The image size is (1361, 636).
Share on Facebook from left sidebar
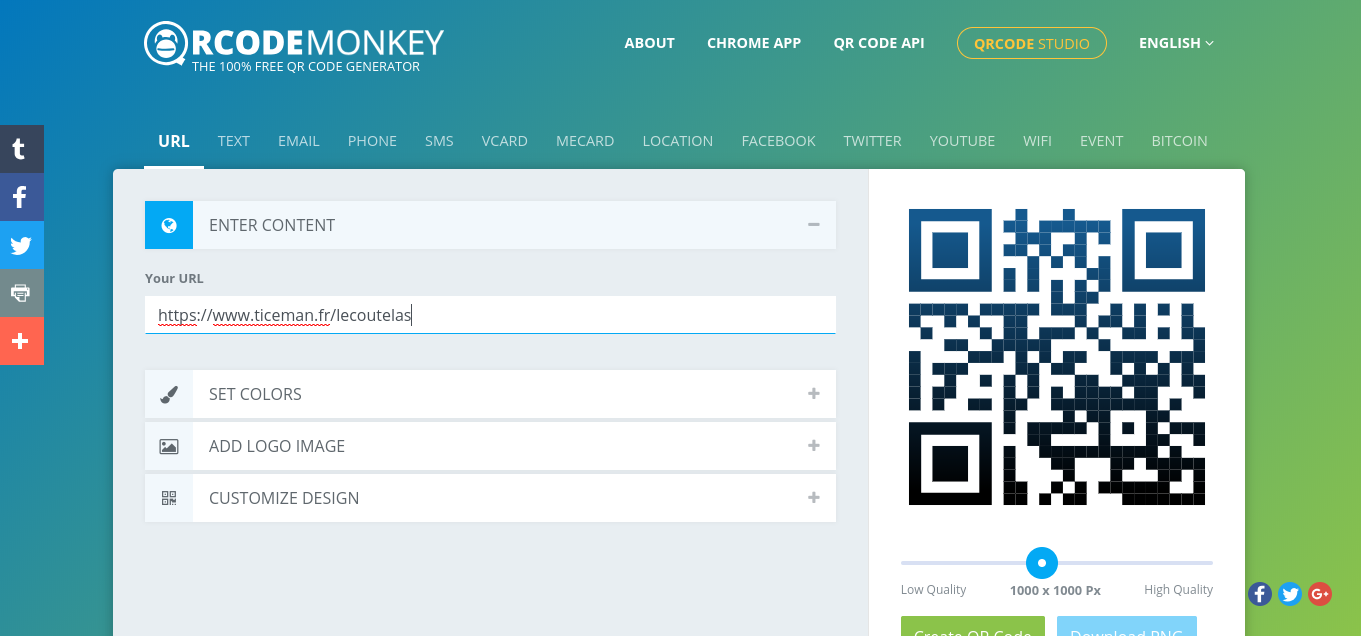tap(21, 197)
